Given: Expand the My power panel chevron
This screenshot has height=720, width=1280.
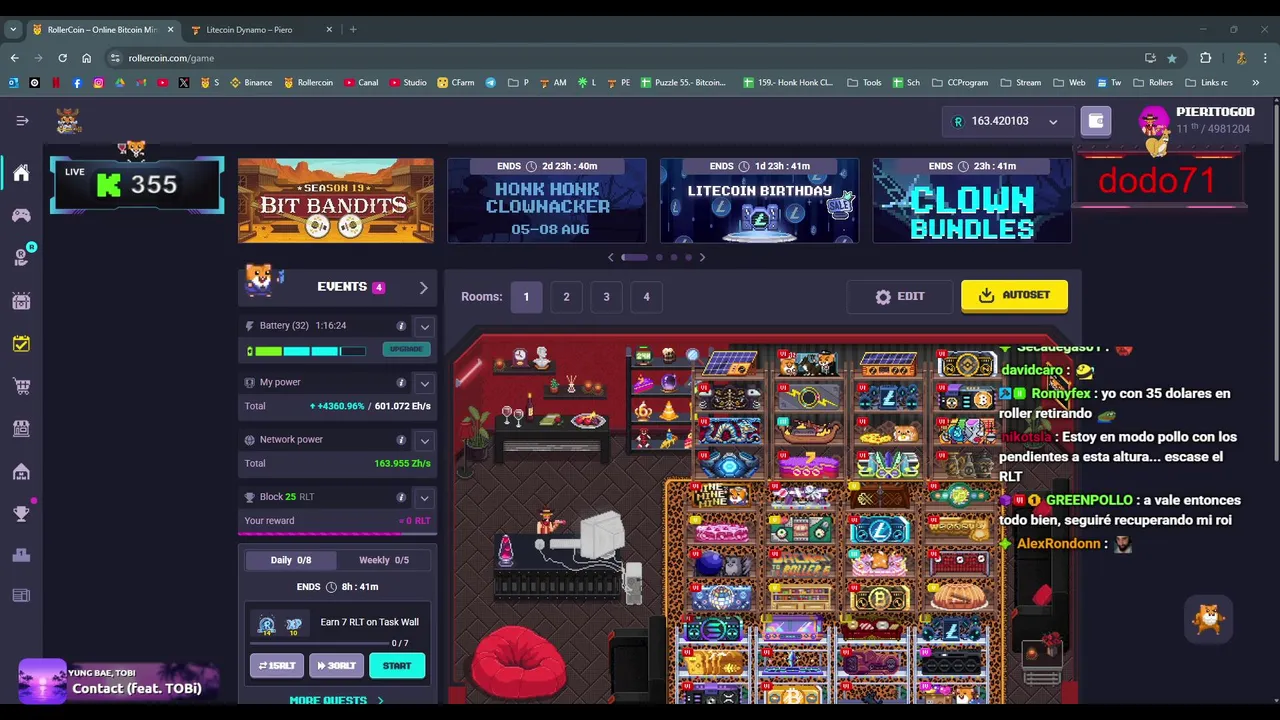Looking at the screenshot, I should 424,383.
